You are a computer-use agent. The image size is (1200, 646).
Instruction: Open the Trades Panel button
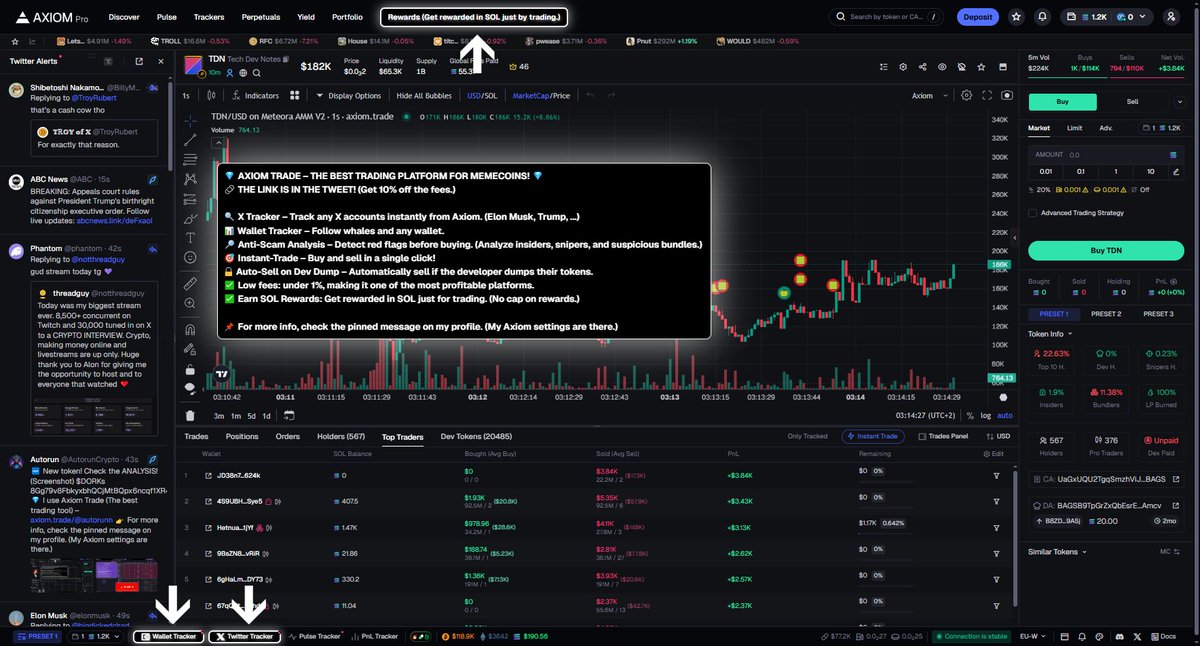(943, 436)
